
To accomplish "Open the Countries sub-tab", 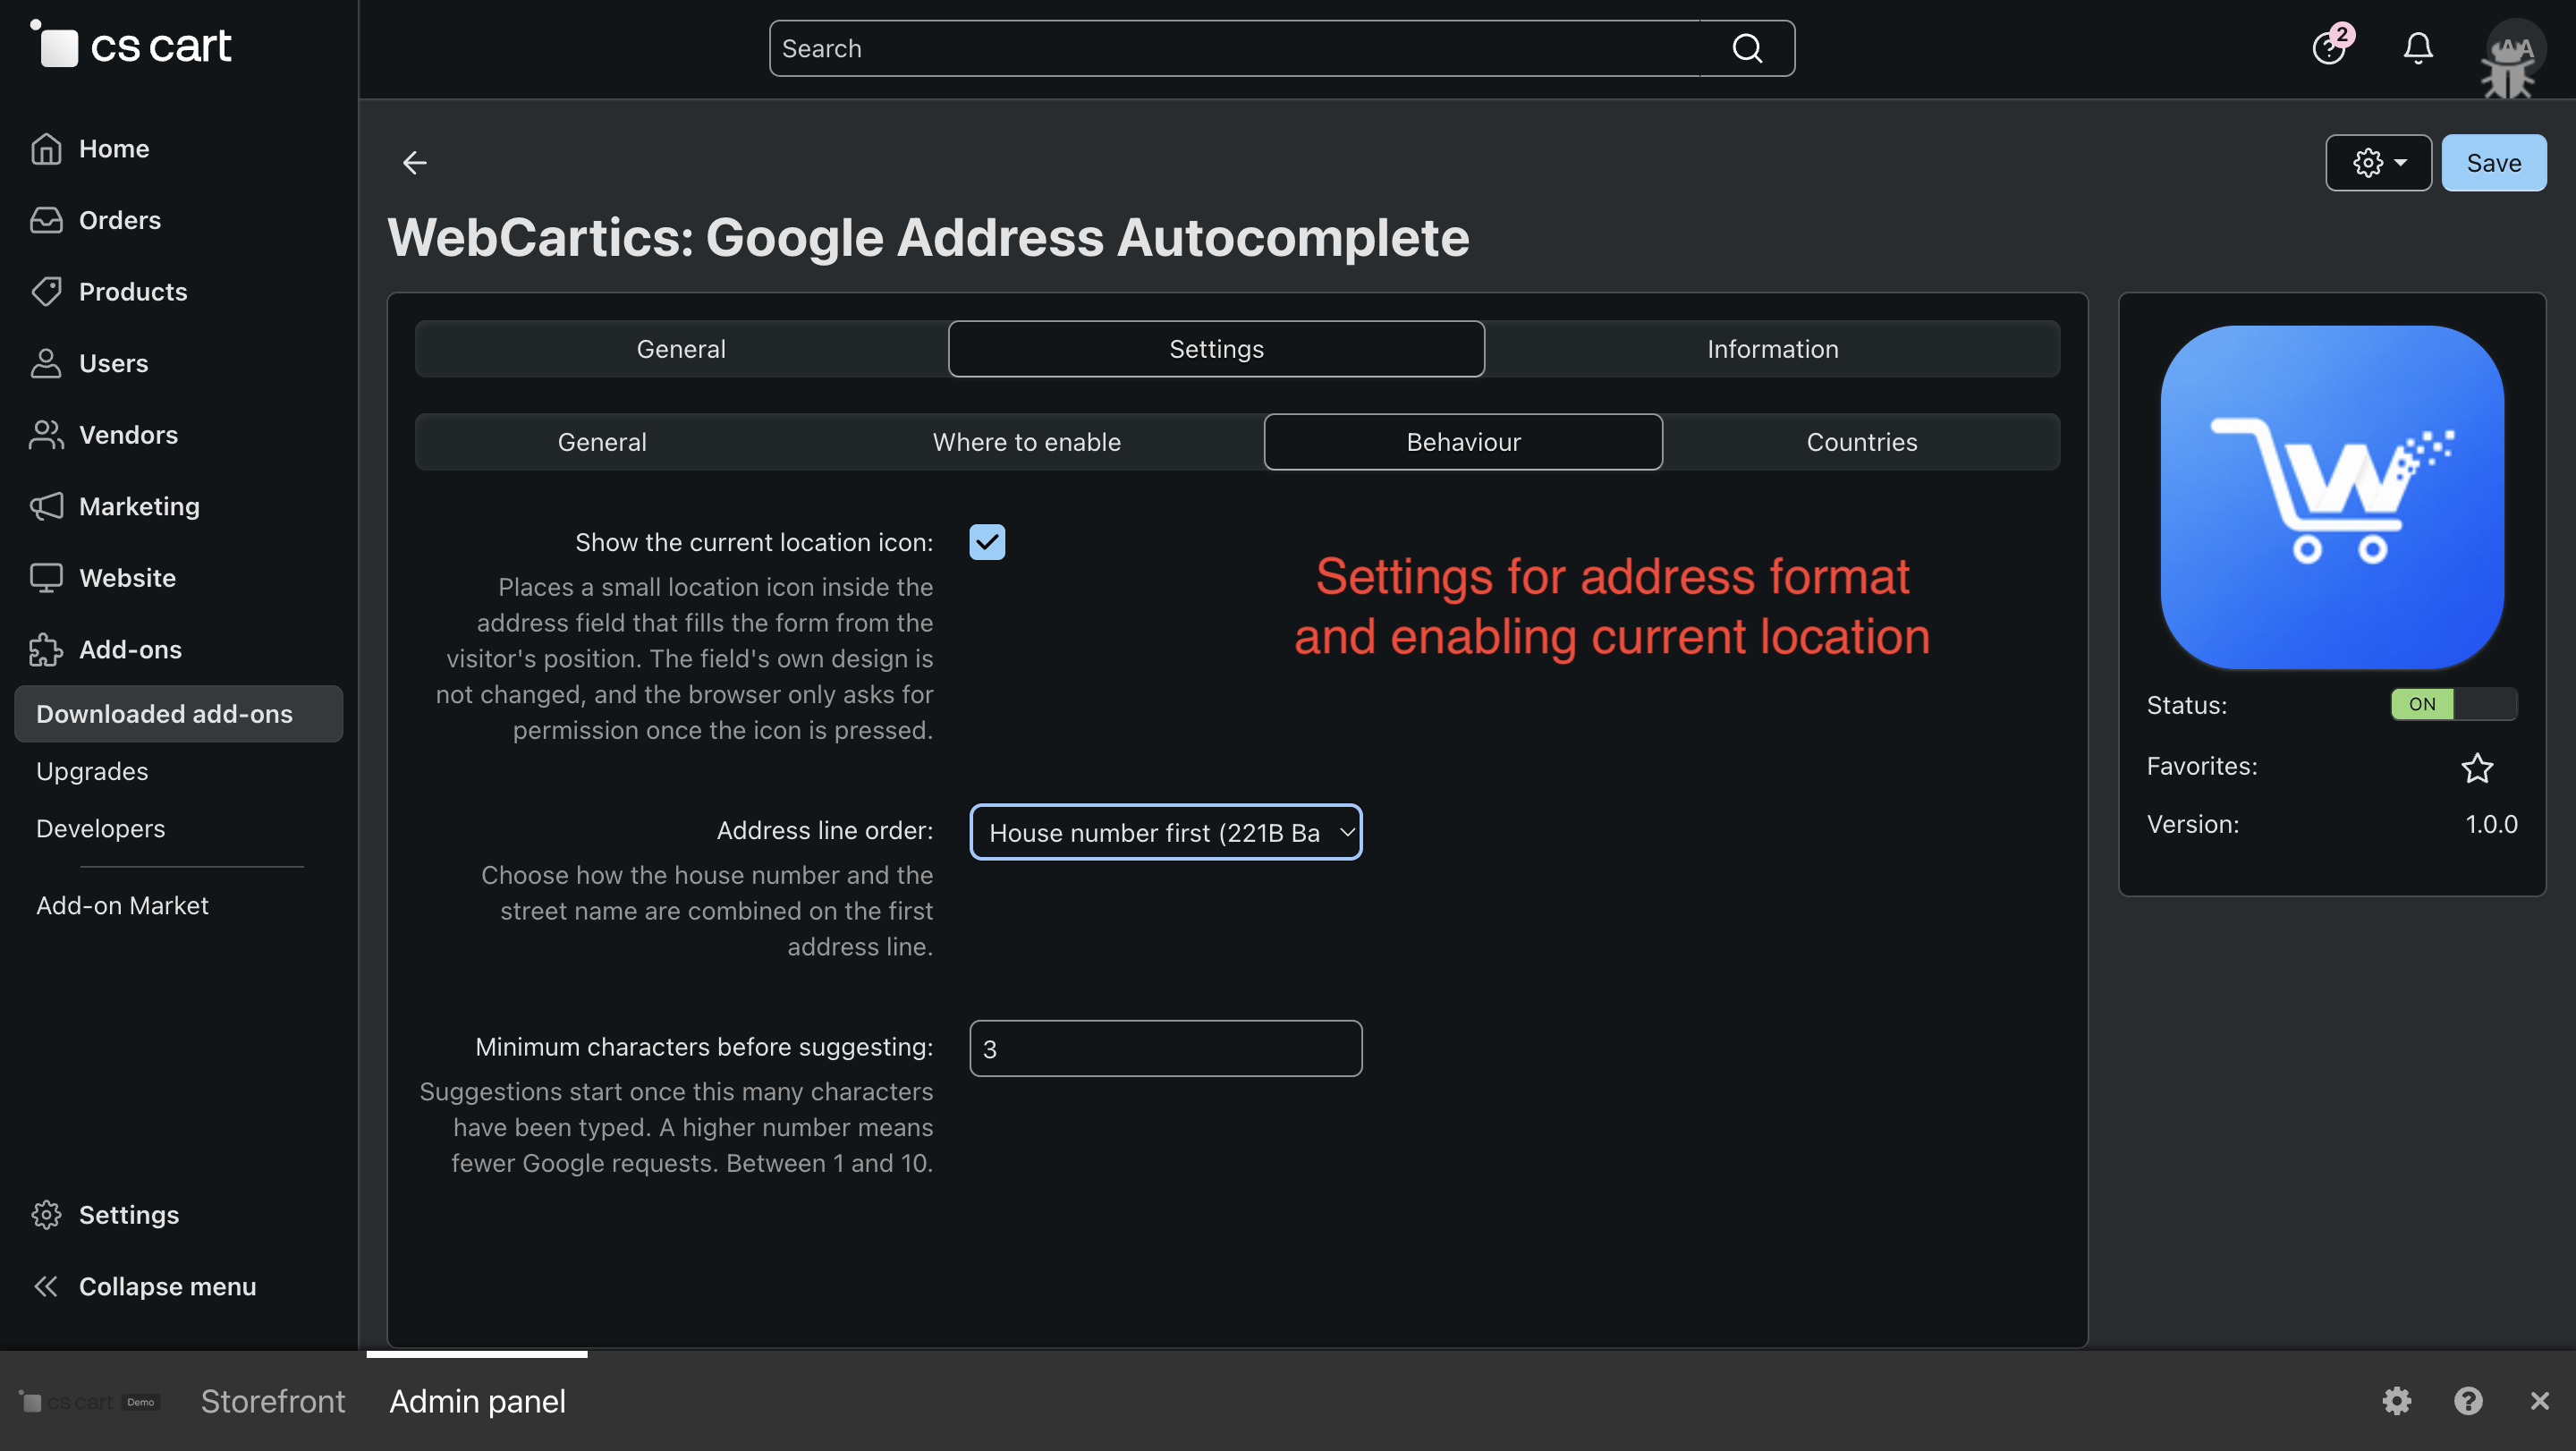I will (1861, 441).
